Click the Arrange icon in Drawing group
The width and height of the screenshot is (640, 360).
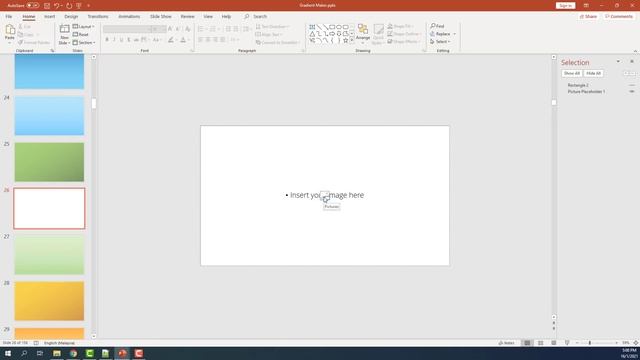coord(362,29)
